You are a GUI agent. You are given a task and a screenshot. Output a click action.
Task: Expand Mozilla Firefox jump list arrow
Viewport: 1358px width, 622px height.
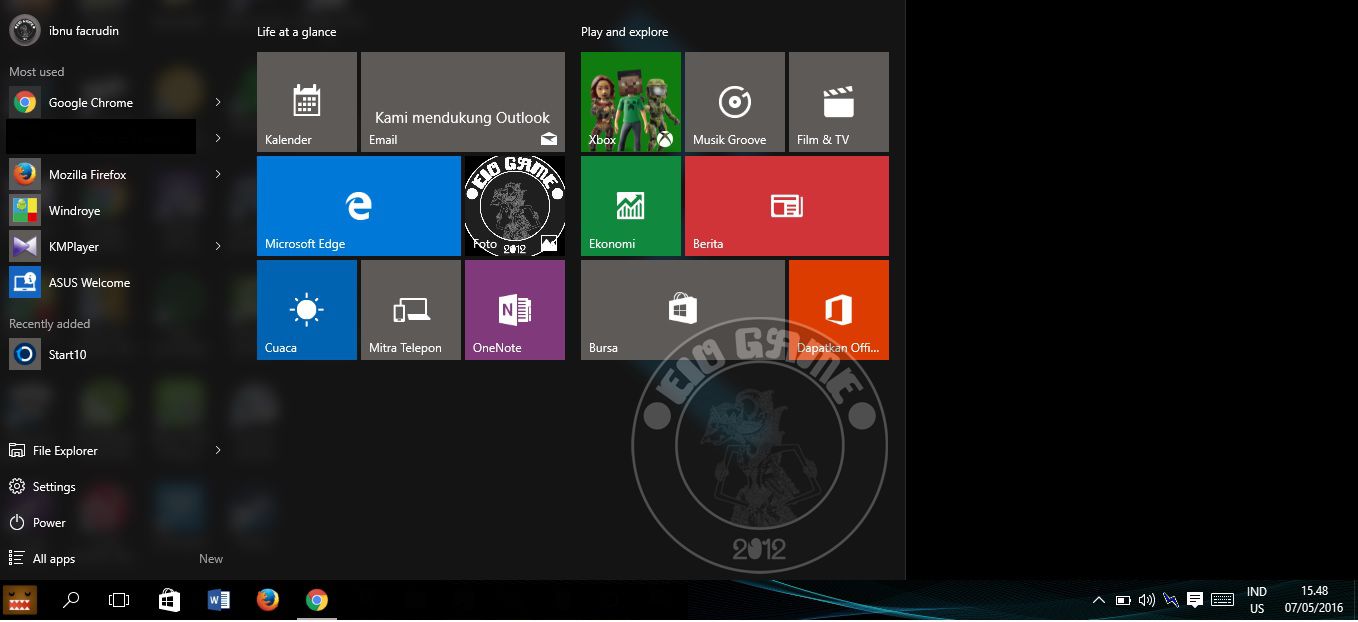[218, 174]
